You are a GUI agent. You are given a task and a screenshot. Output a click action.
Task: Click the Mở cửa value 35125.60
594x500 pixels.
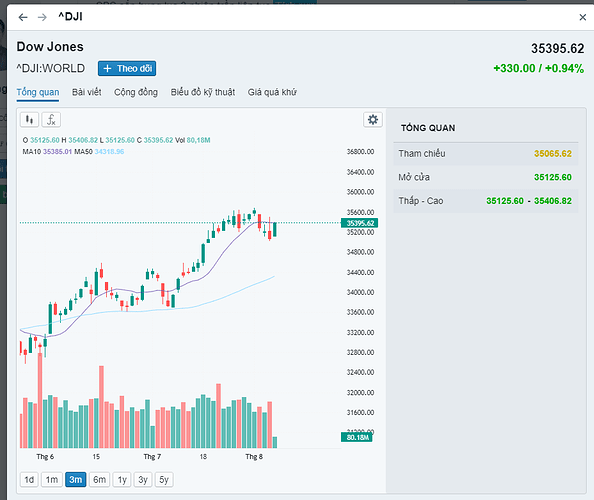(x=553, y=177)
